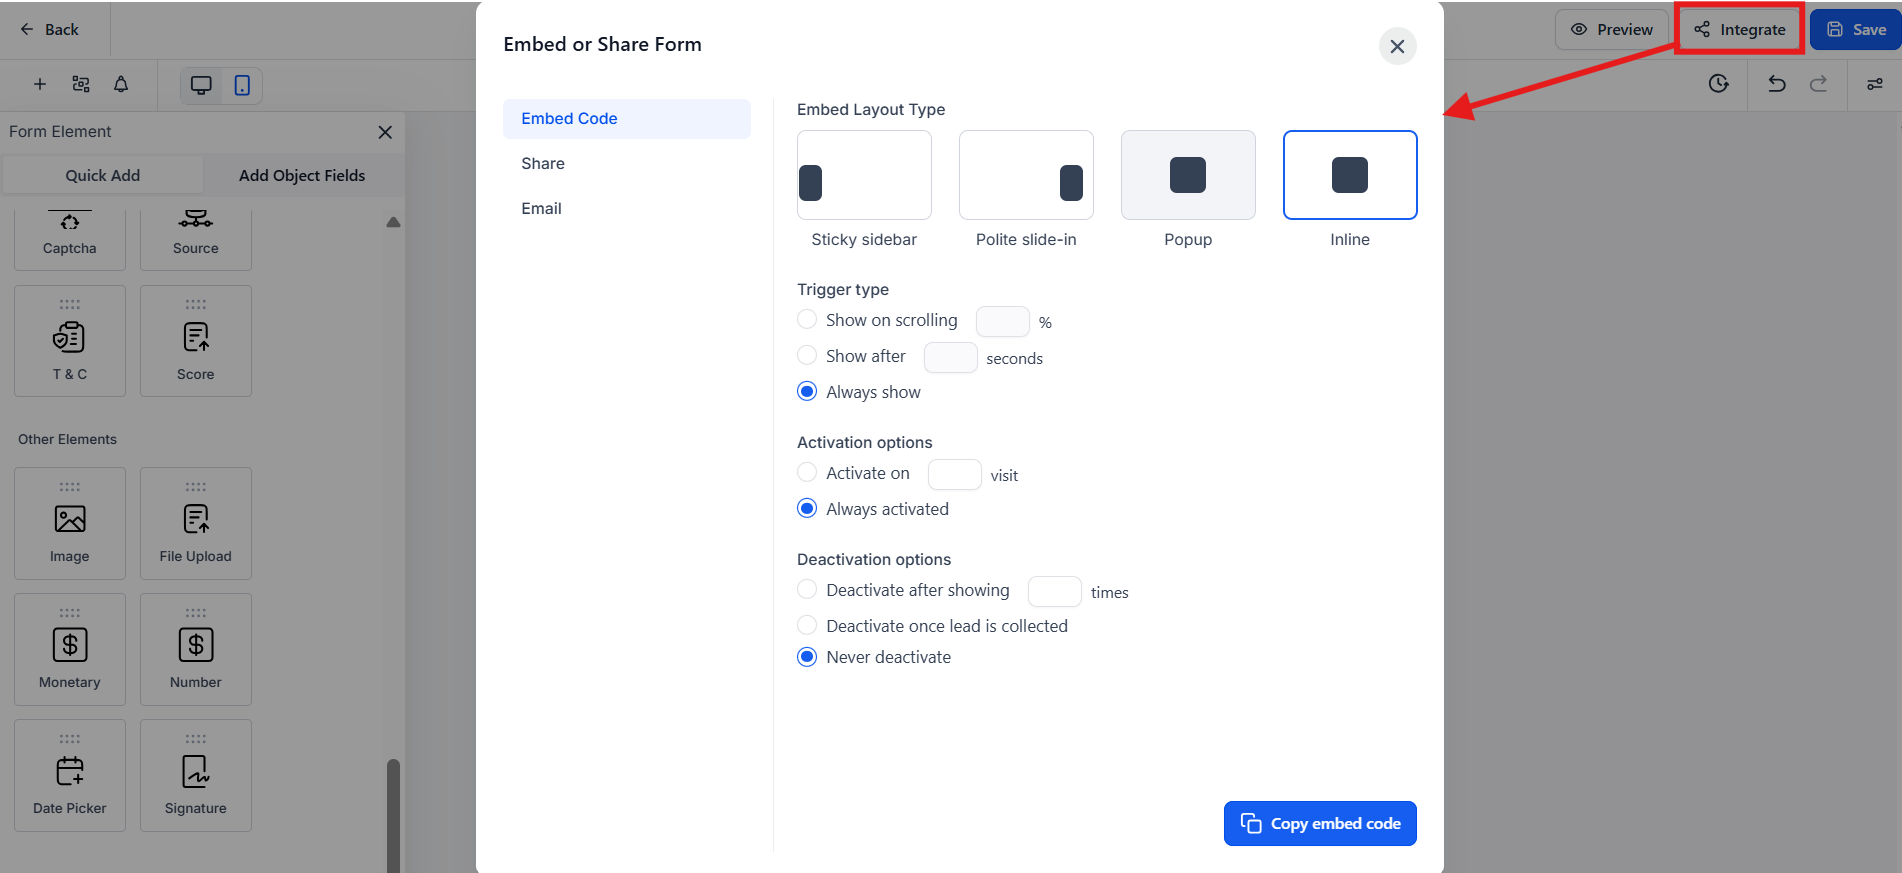Choose the Sticky sidebar layout
The image size is (1902, 873).
pos(864,175)
